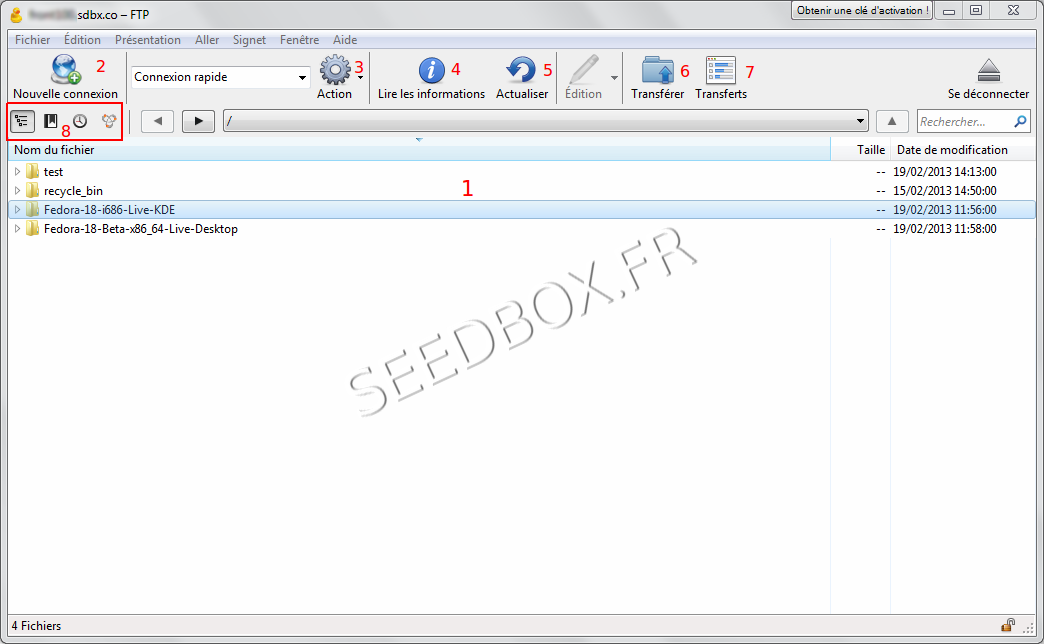
Task: Toggle the bookmarks view
Action: pyautogui.click(x=50, y=121)
